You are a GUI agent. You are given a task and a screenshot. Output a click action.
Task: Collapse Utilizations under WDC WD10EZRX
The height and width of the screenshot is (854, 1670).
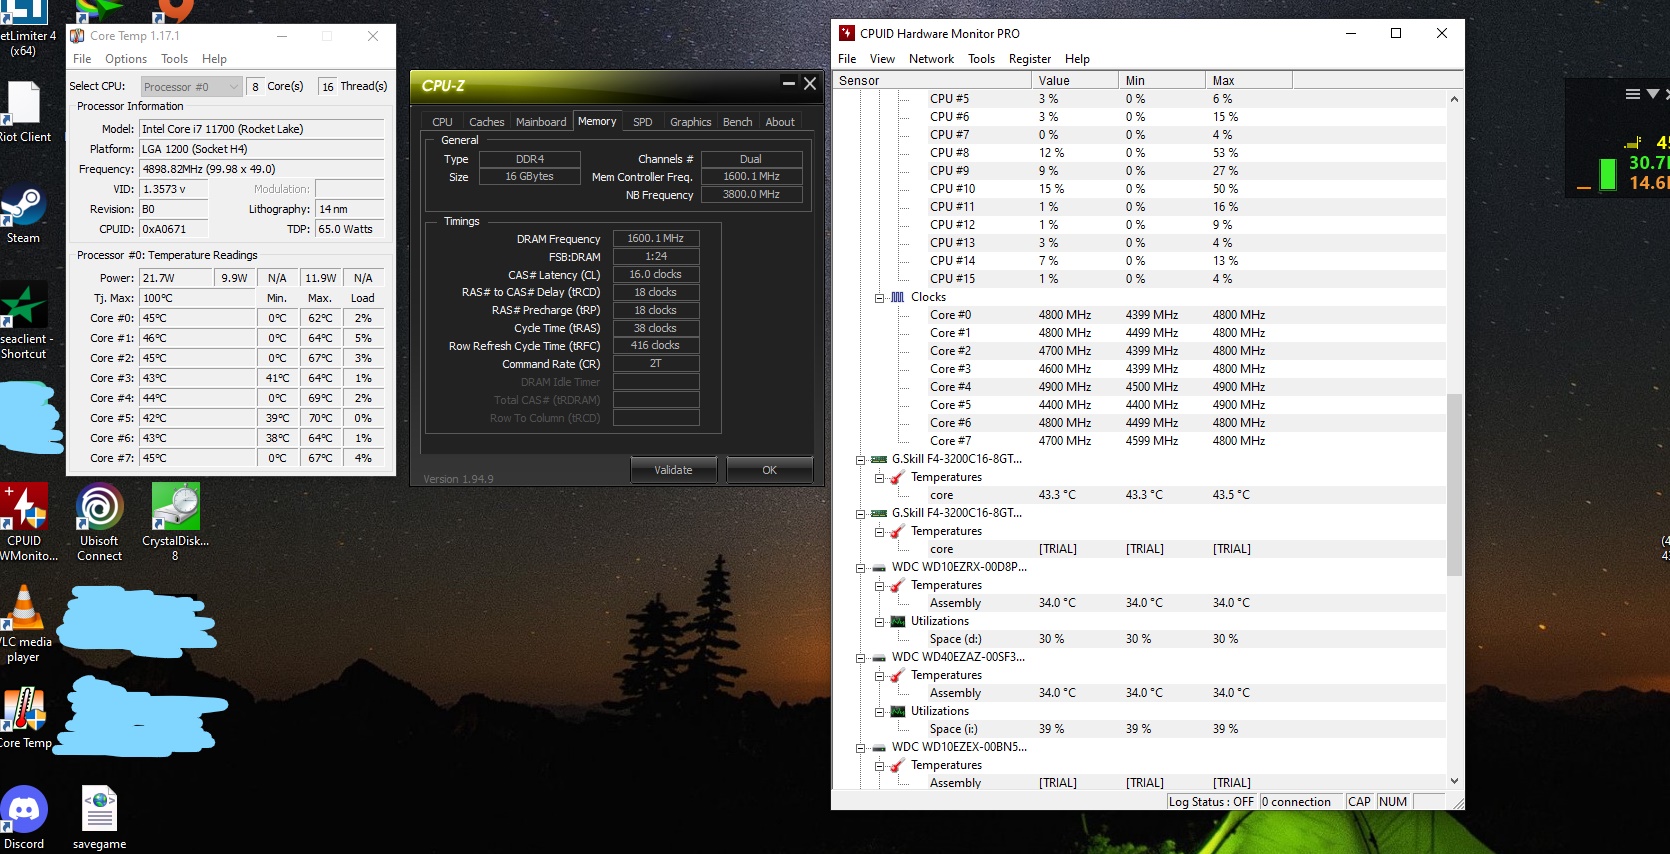pos(879,622)
